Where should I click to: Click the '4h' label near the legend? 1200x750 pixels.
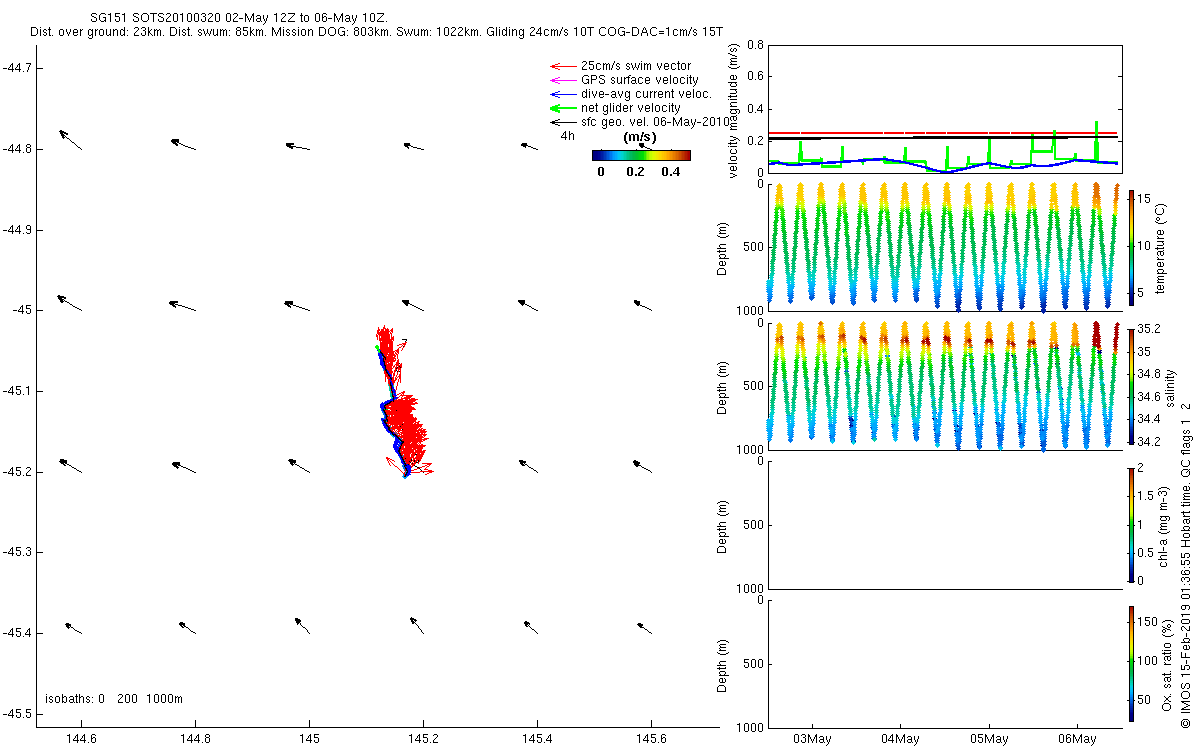[567, 135]
